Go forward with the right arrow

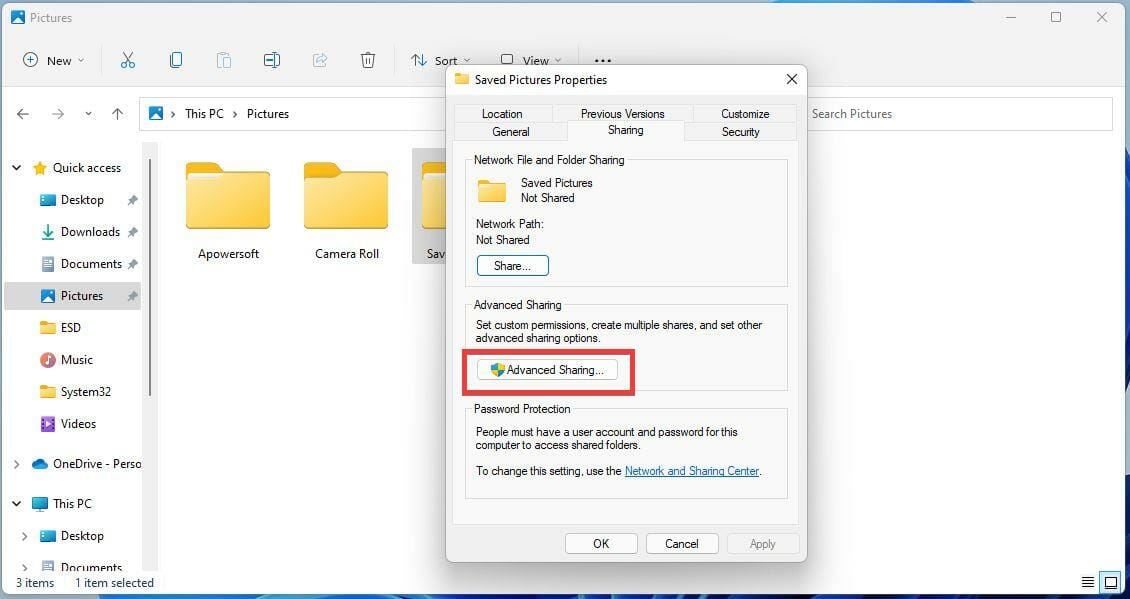(x=58, y=114)
